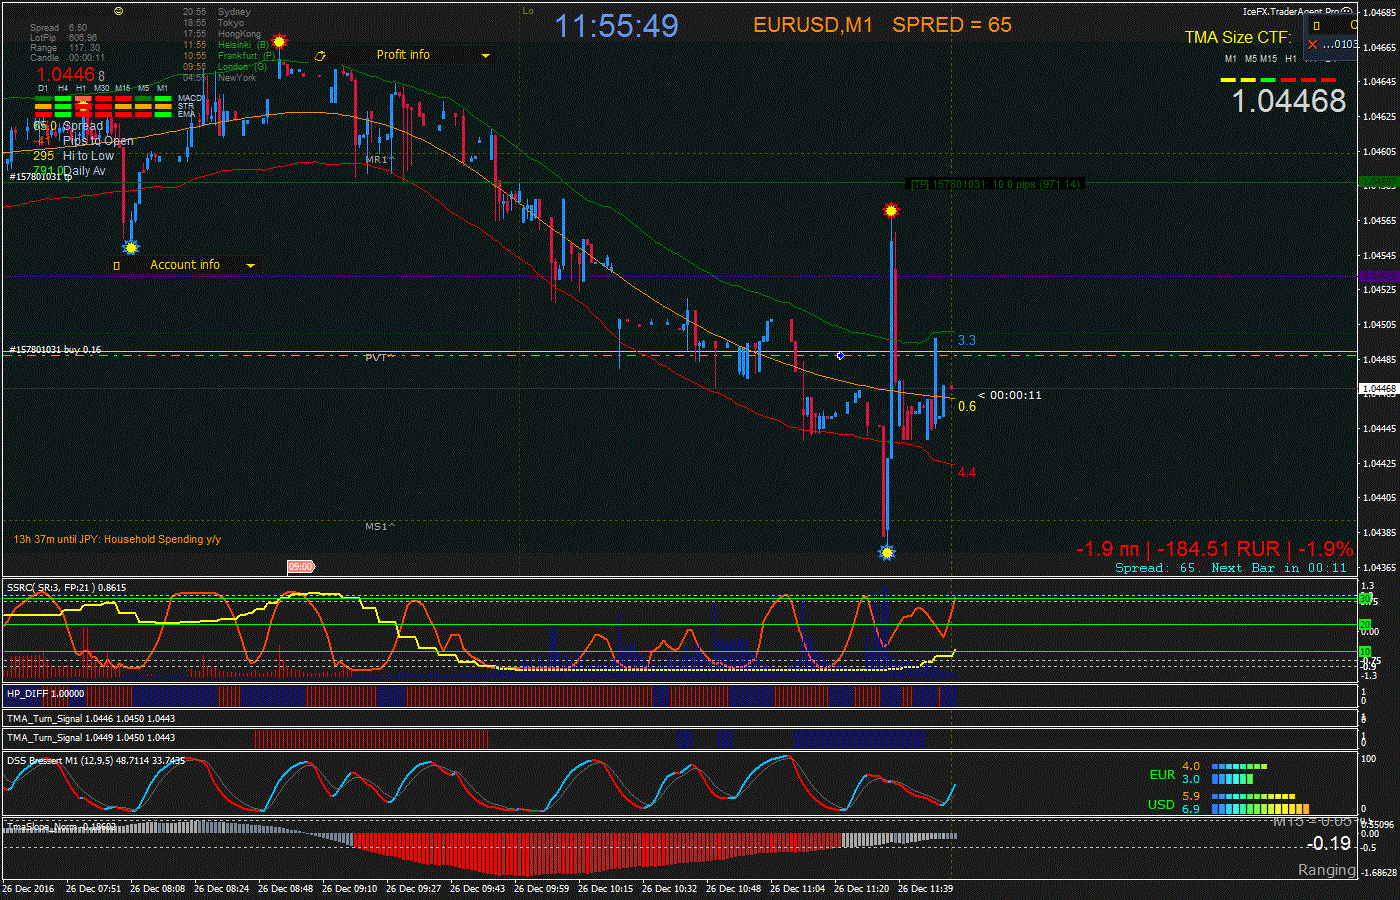Click the SSRC( SR:3, FP:21 ) indicator label
The height and width of the screenshot is (900, 1400).
[67, 587]
